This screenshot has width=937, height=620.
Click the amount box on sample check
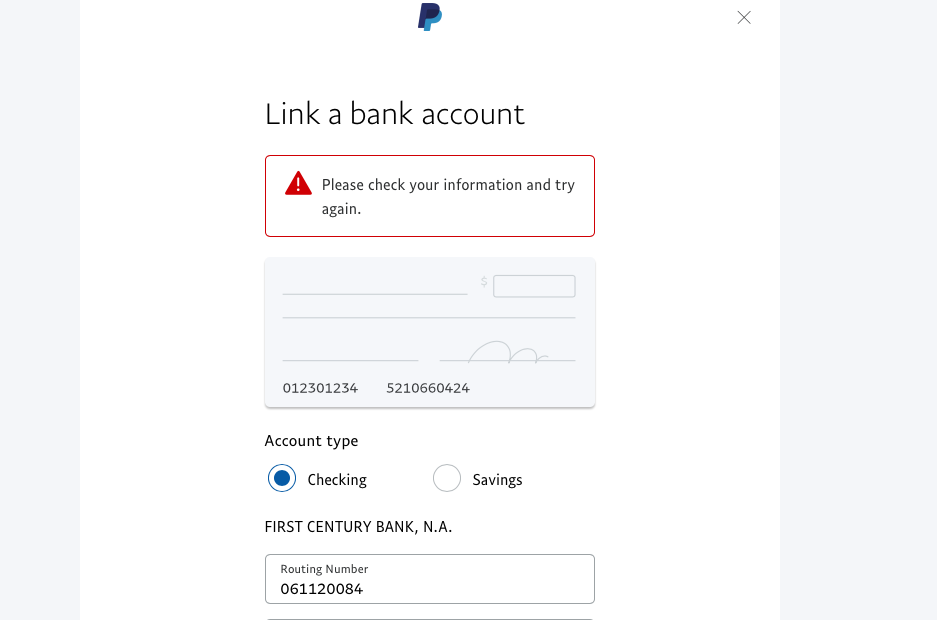click(534, 286)
